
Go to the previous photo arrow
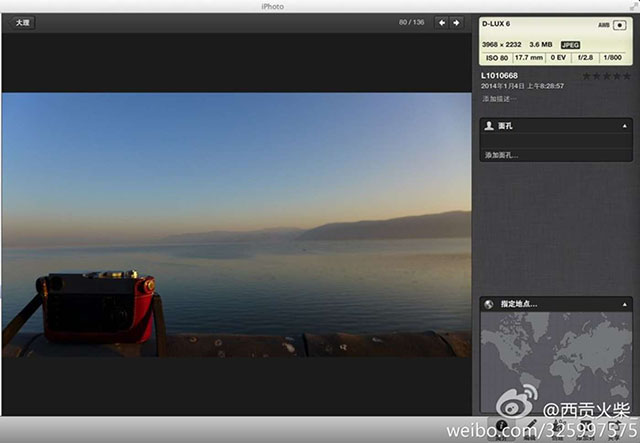442,23
